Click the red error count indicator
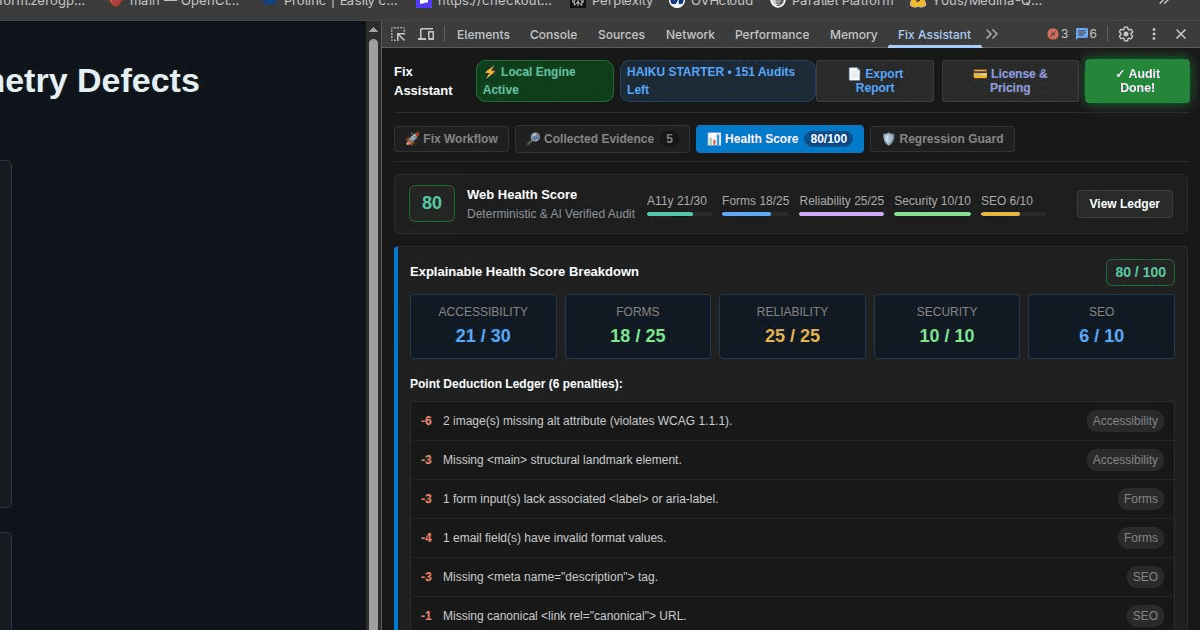The image size is (1200, 630). 1057,34
